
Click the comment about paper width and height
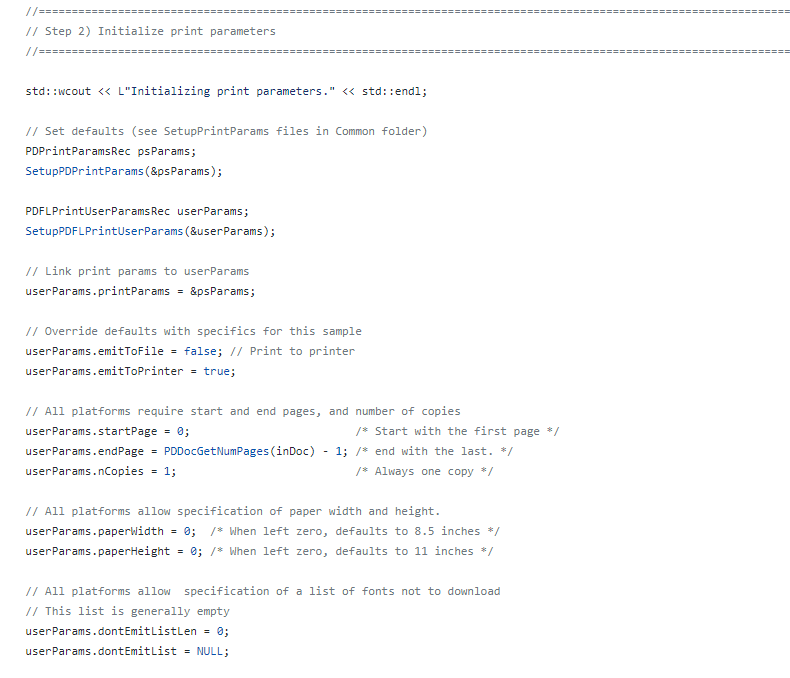point(233,511)
